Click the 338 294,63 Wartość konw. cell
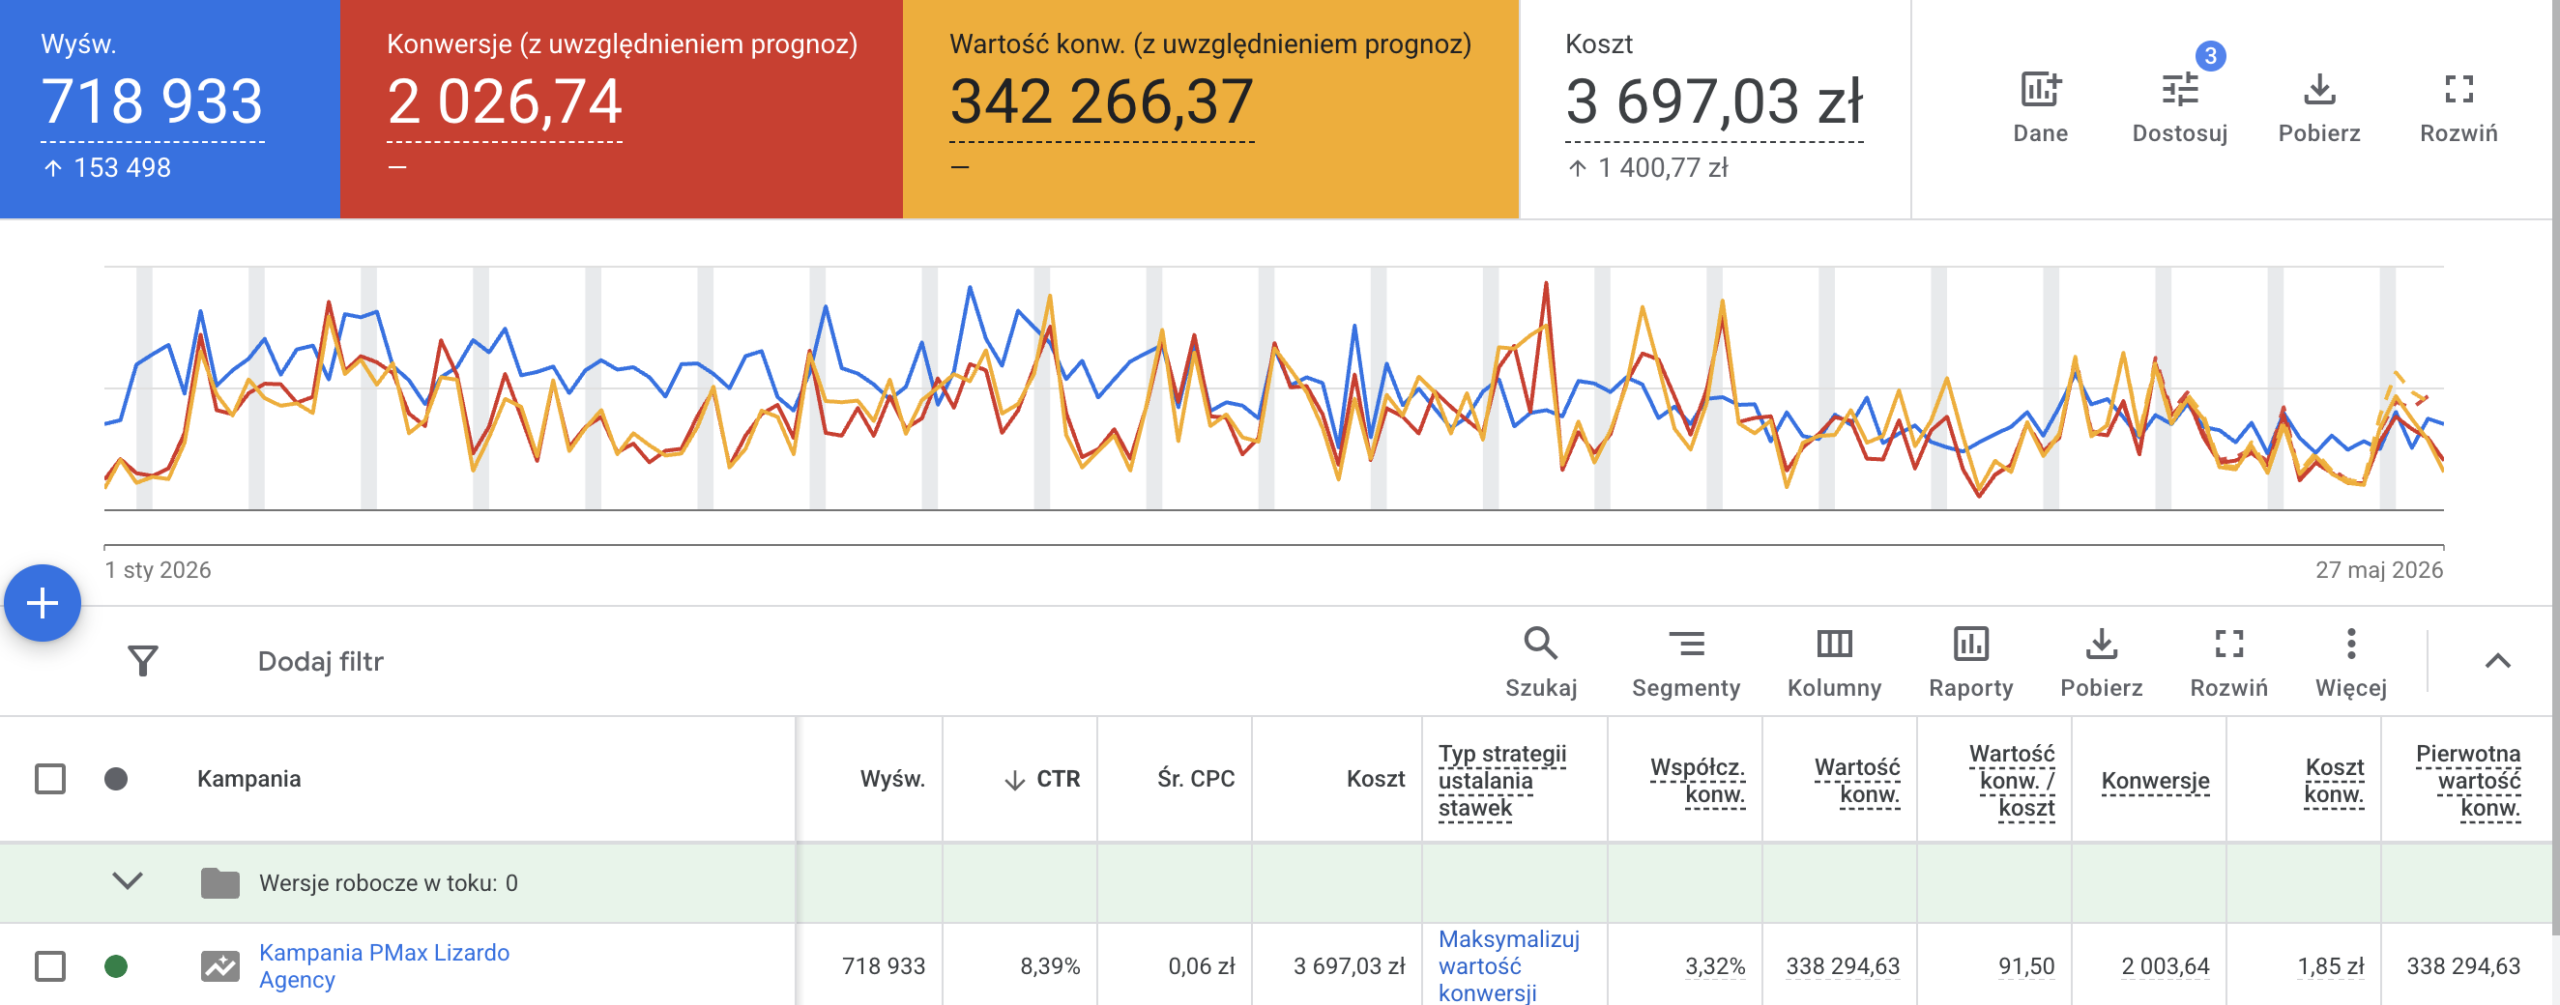2560x1005 pixels. pos(1843,966)
